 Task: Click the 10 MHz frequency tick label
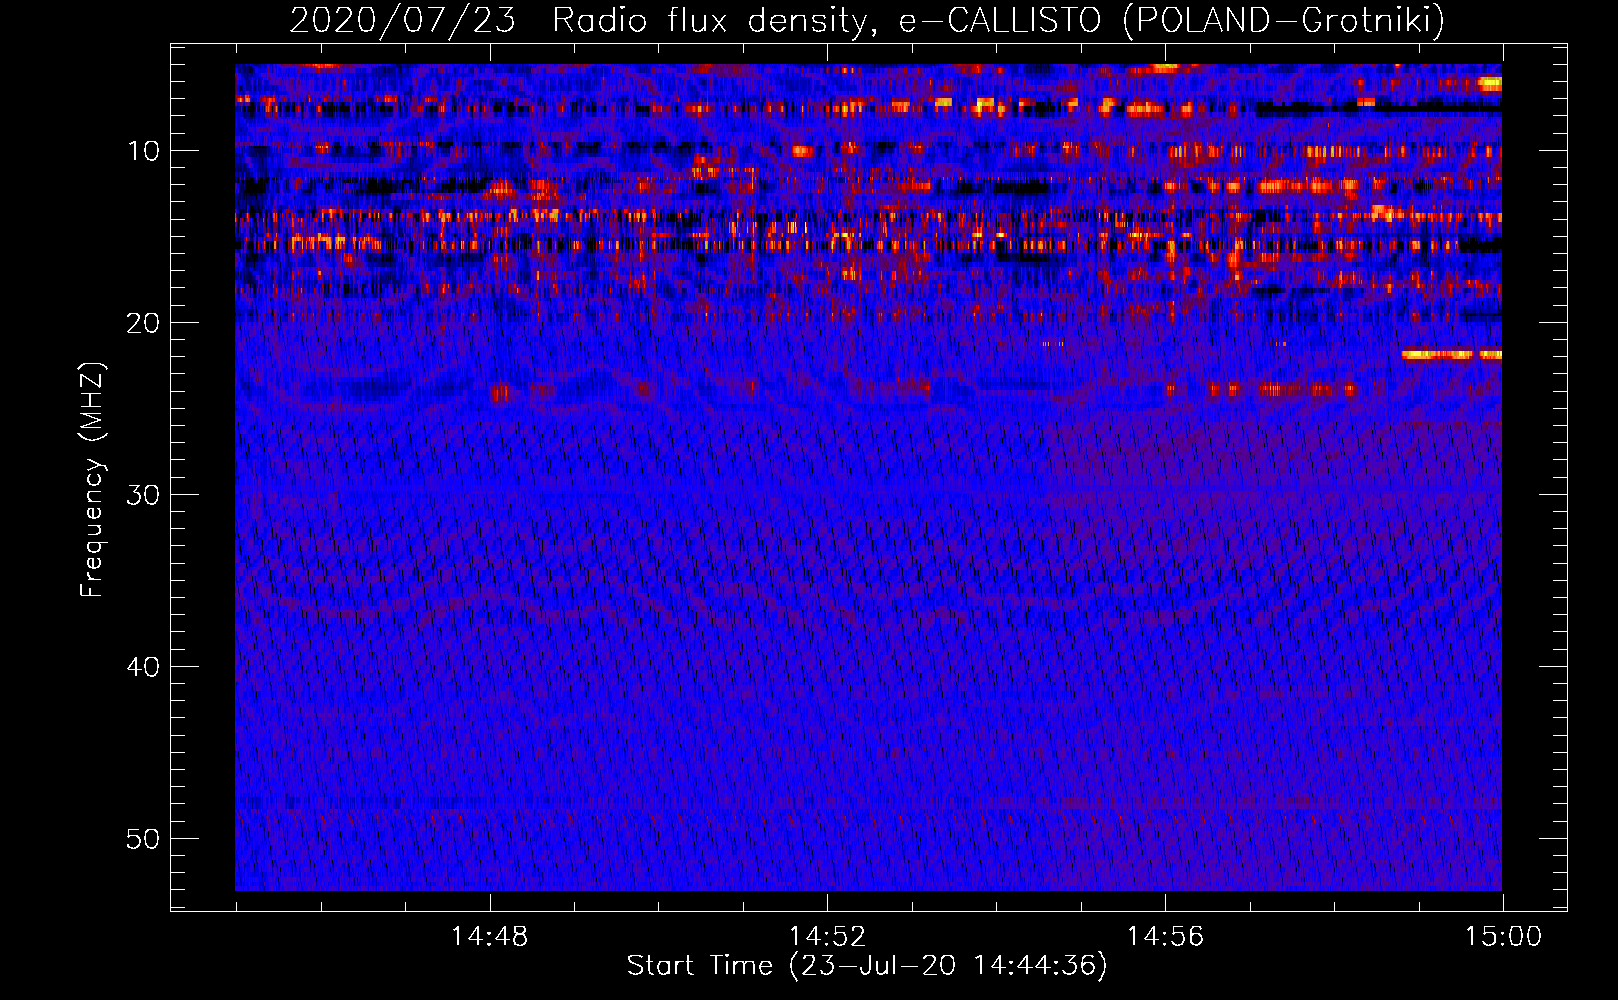click(143, 151)
